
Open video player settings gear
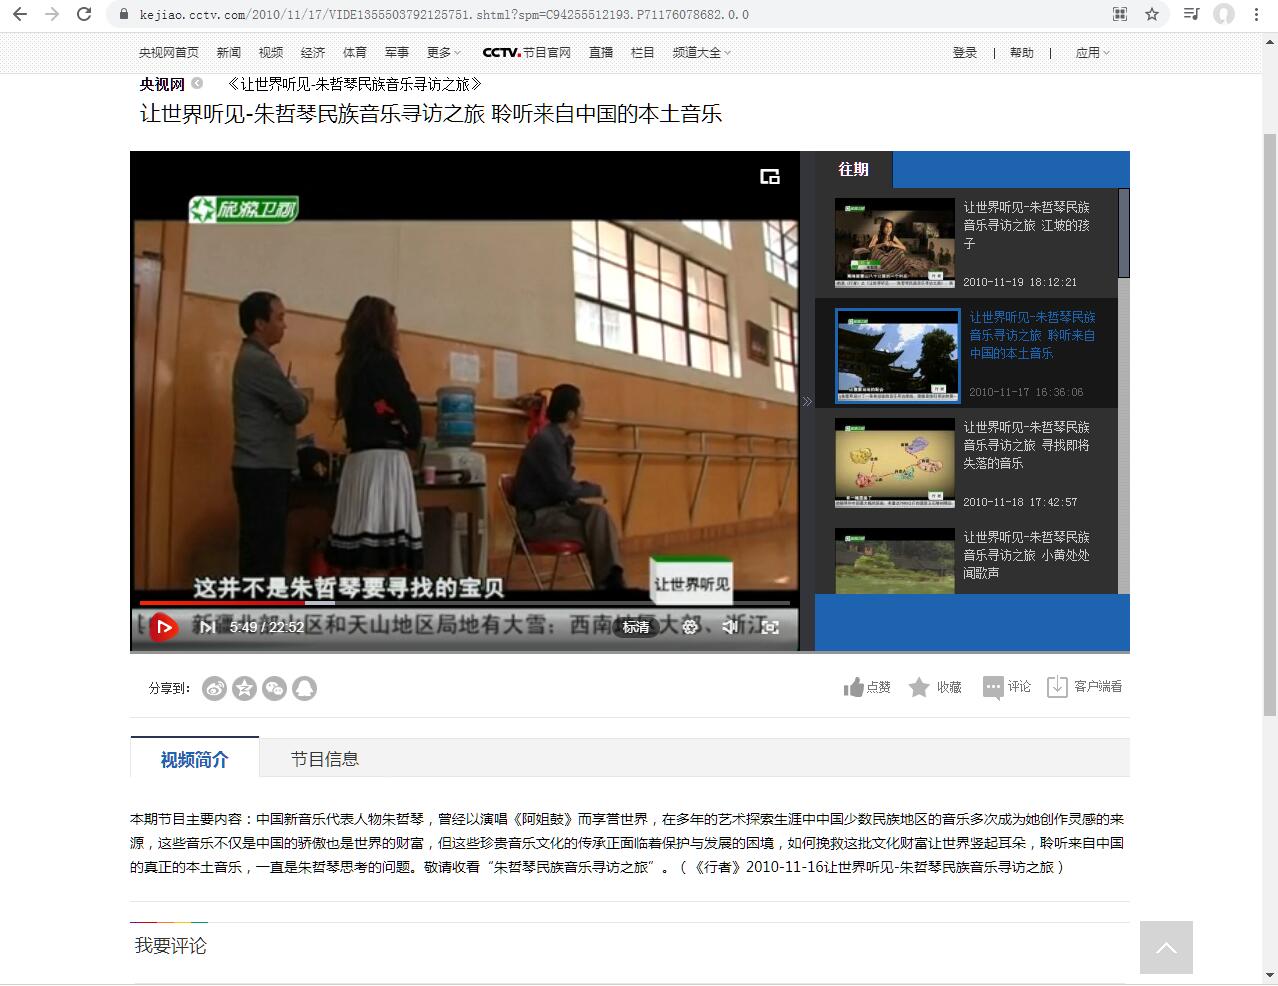click(x=690, y=627)
